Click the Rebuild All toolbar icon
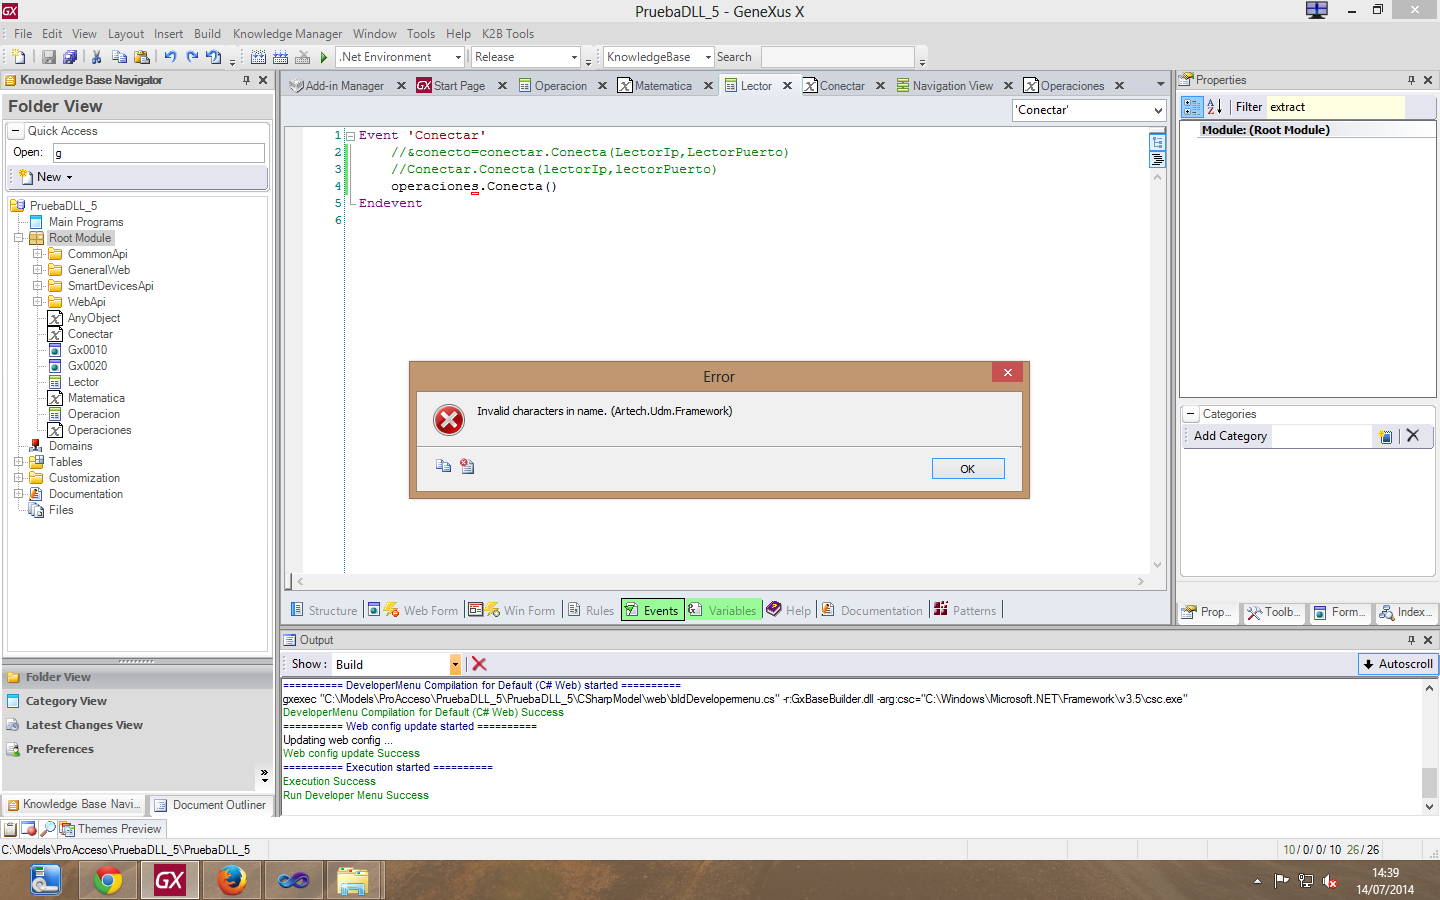This screenshot has width=1440, height=900. [x=280, y=57]
